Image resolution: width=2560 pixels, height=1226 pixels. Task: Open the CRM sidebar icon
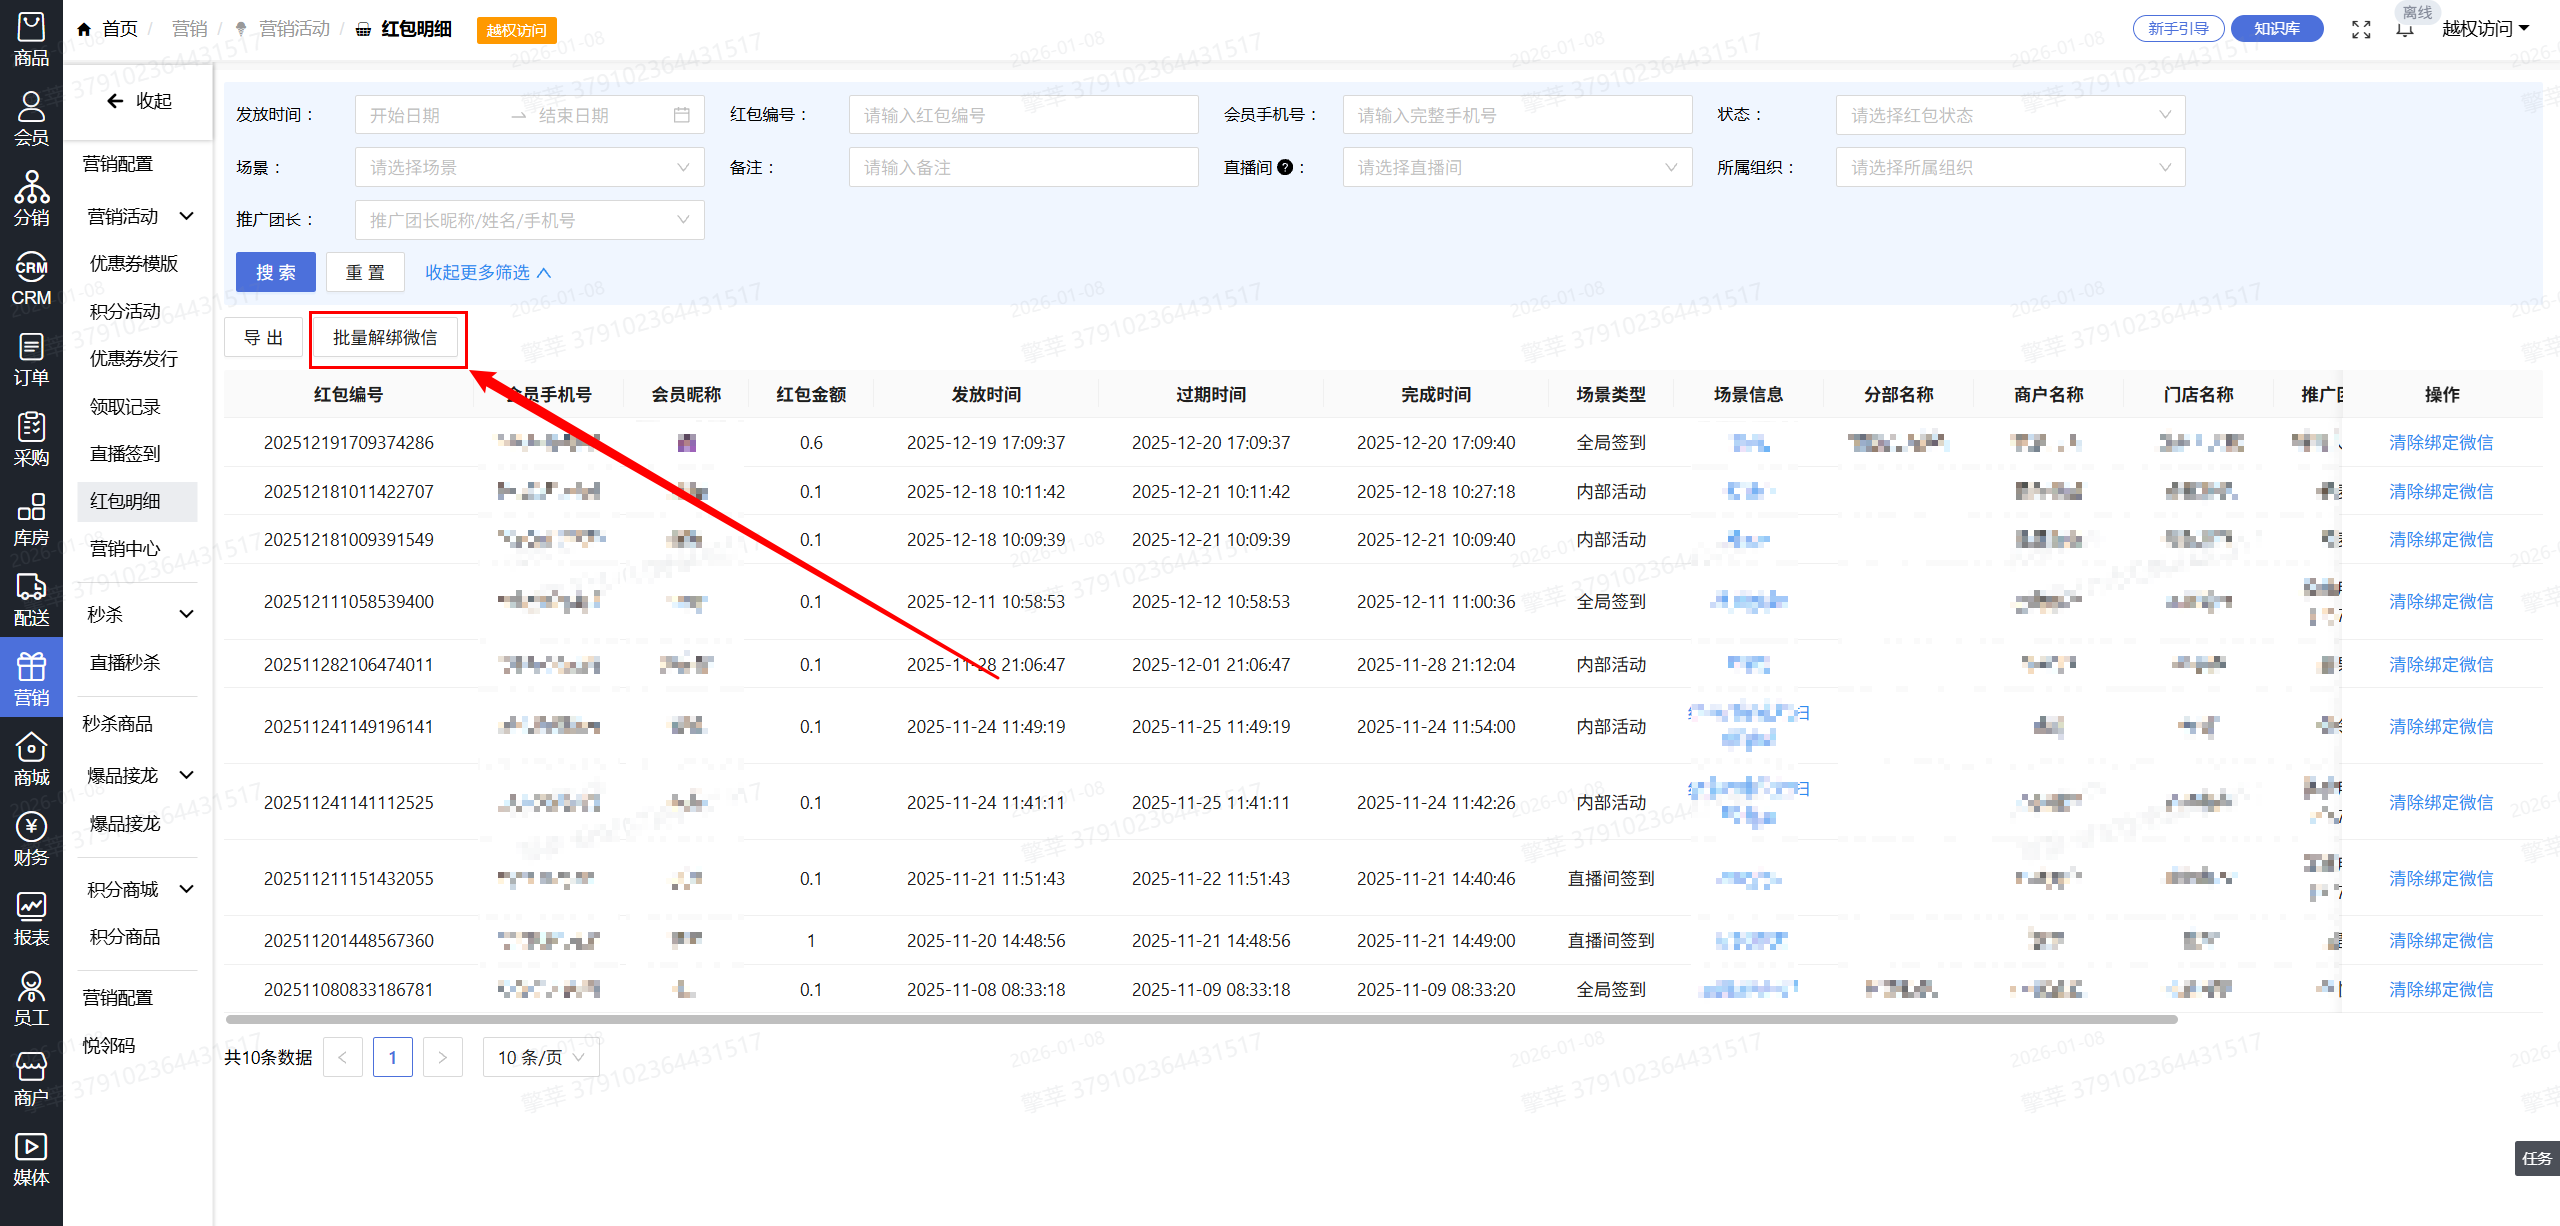point(31,279)
